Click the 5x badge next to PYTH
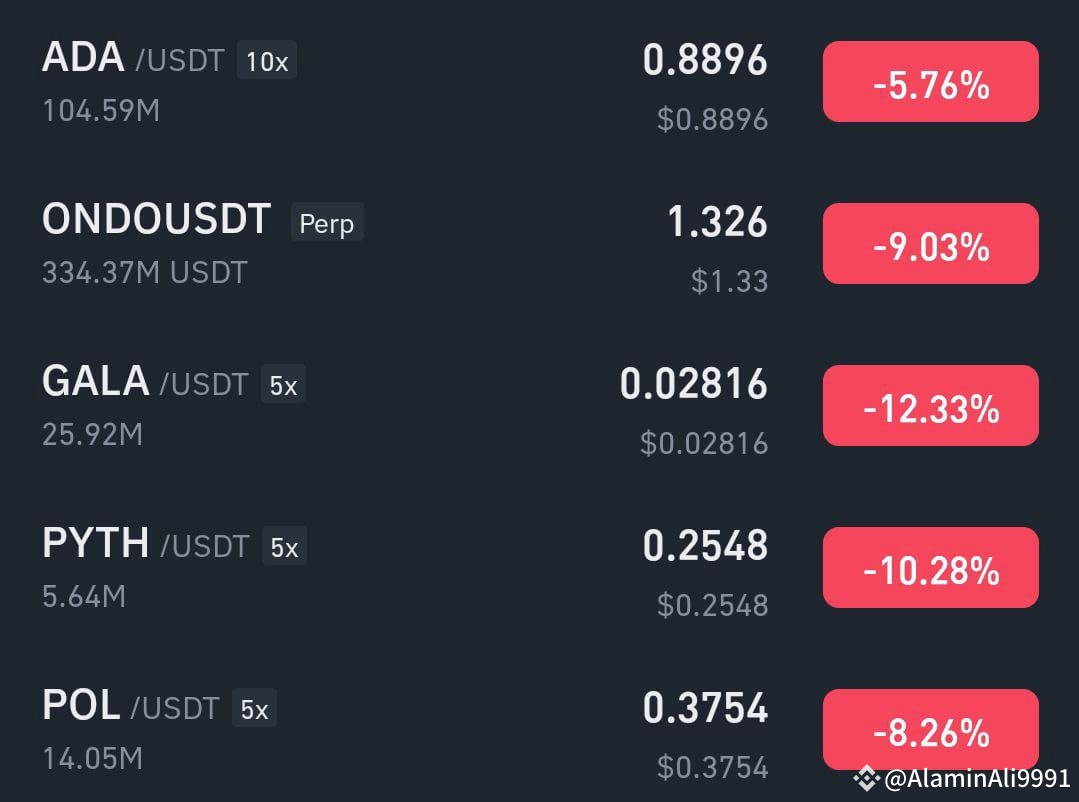 pyautogui.click(x=284, y=546)
